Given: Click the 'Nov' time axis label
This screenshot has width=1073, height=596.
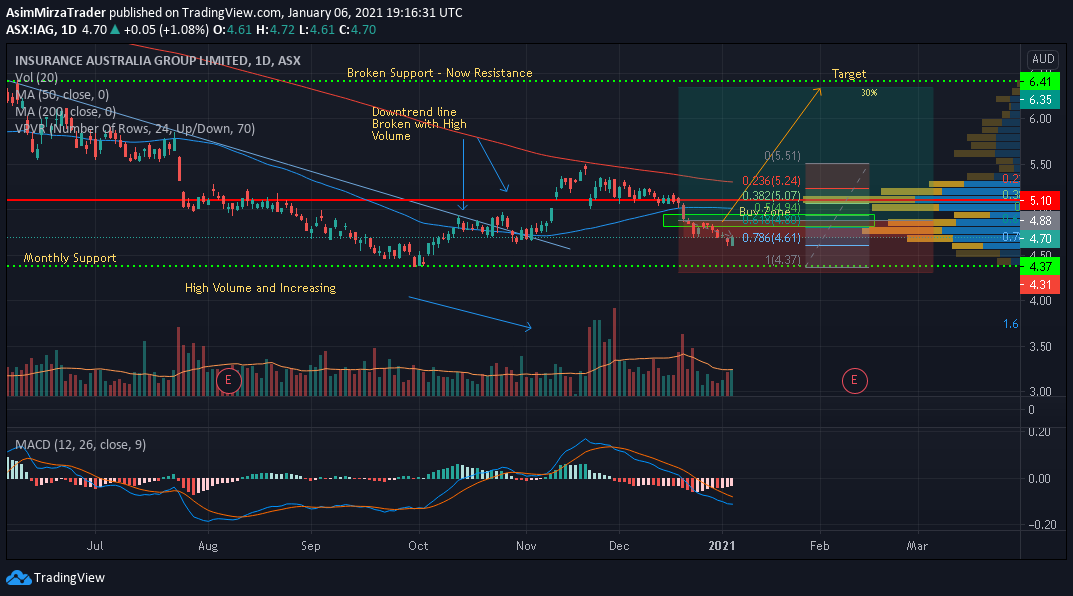Looking at the screenshot, I should 526,545.
